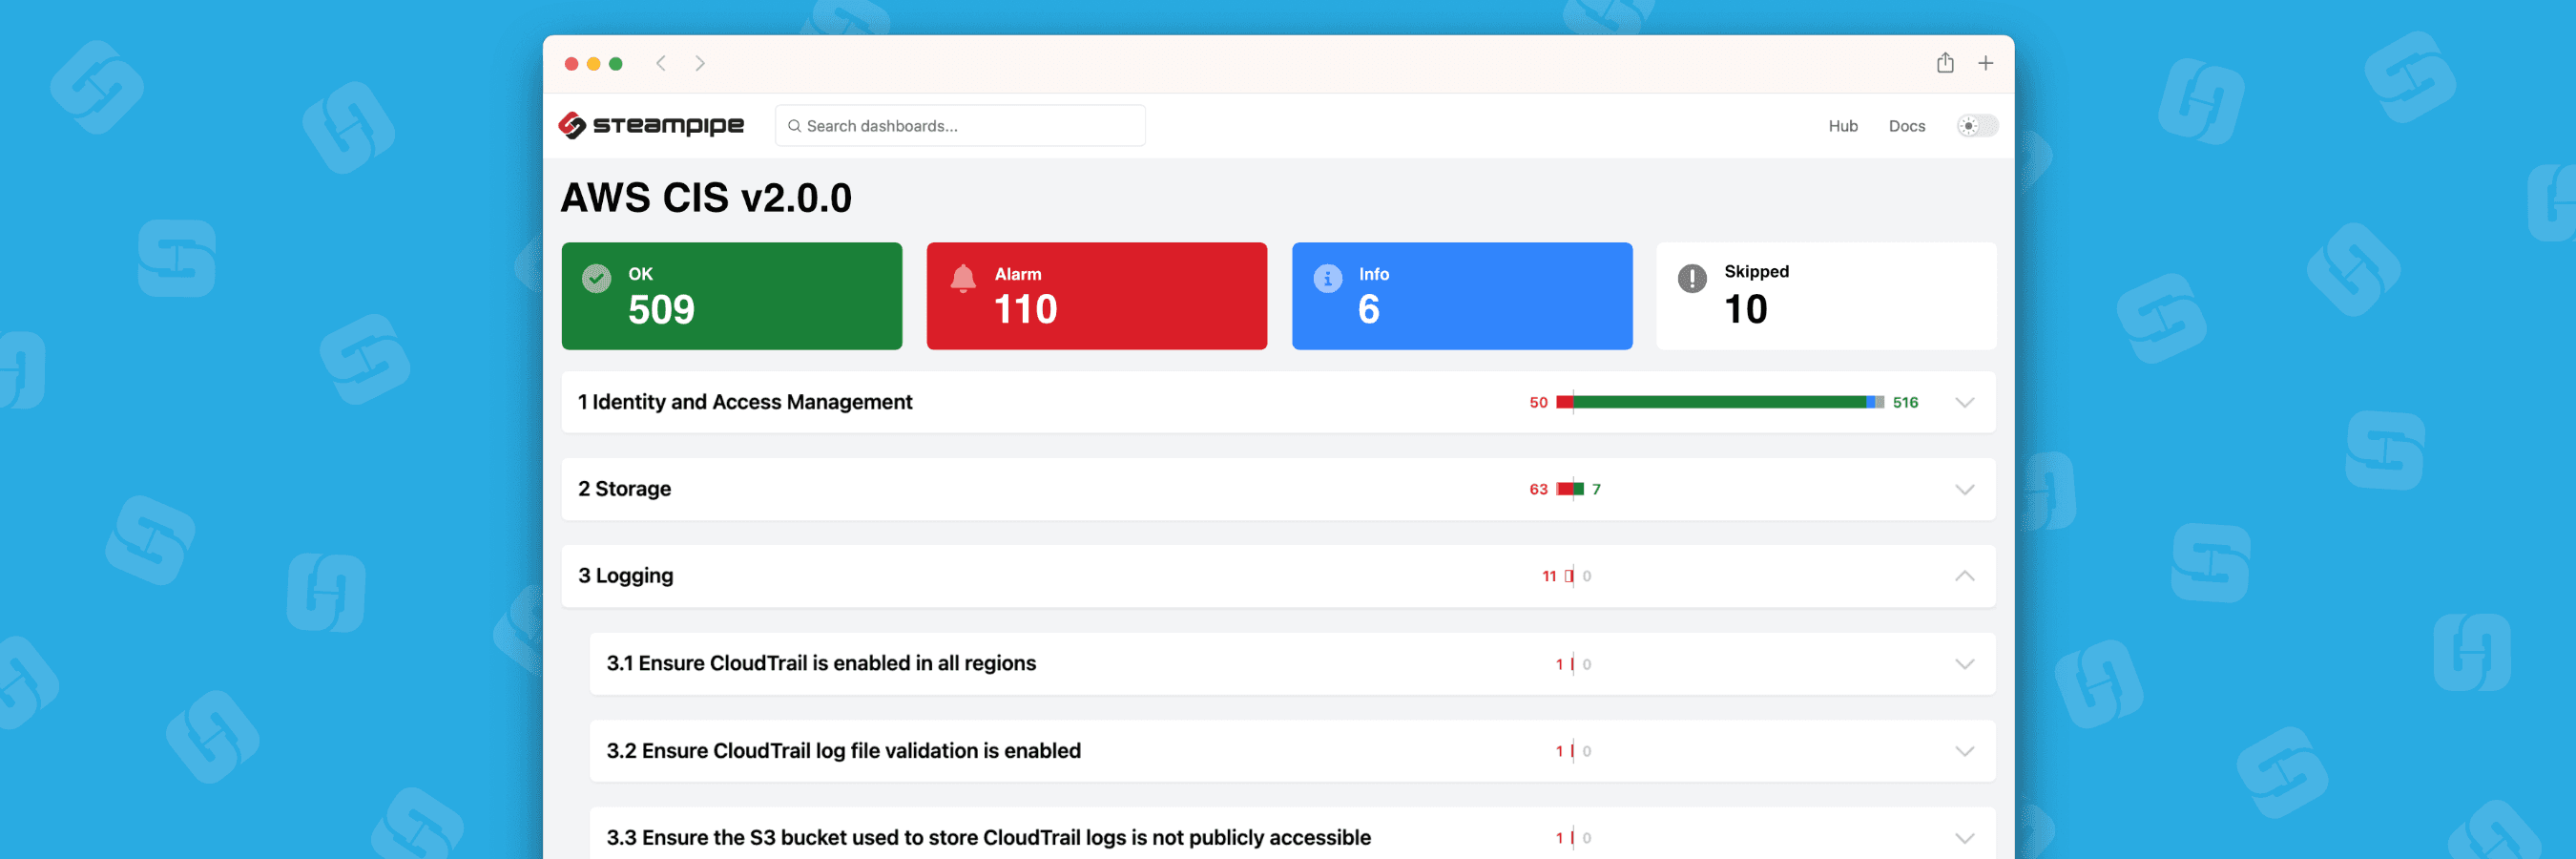Click the Alarm 110 summary card
The image size is (2576, 859).
coord(1097,296)
